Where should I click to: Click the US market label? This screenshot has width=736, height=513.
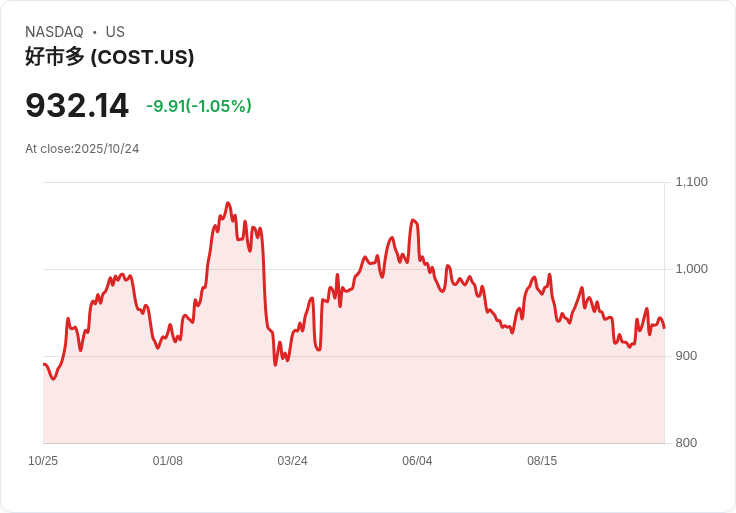115,32
